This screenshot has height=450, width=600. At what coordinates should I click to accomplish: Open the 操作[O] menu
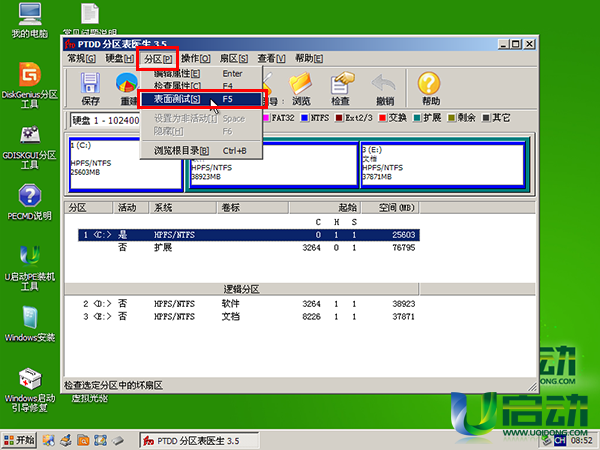click(196, 59)
